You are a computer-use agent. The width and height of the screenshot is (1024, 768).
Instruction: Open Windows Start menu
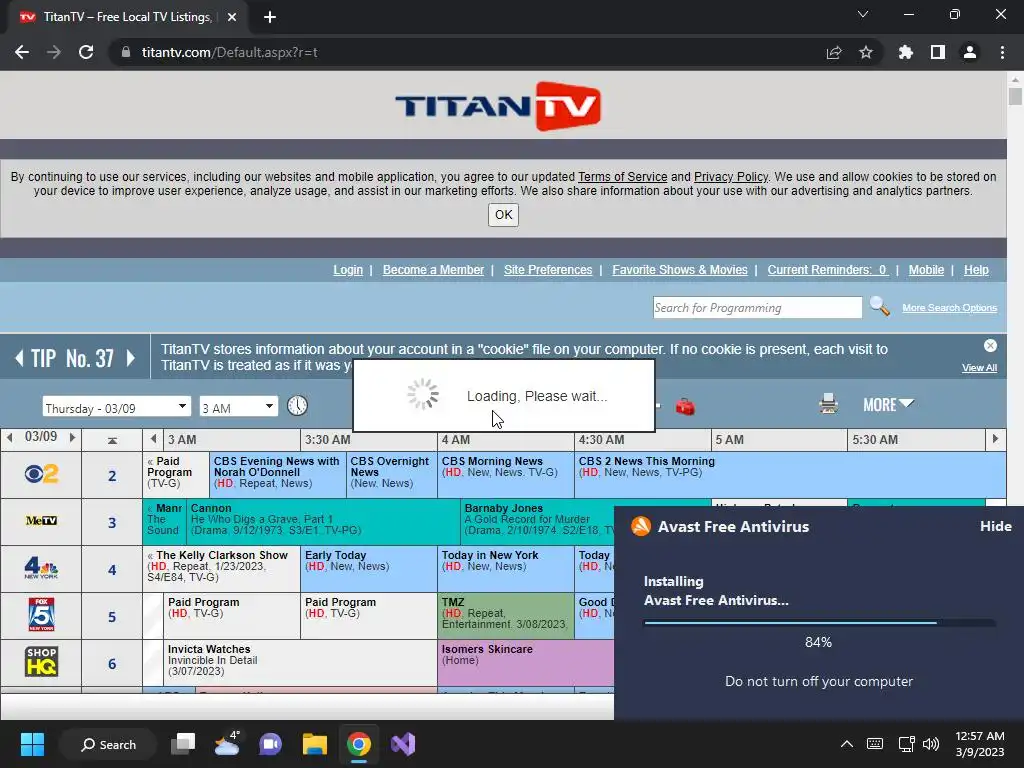[x=32, y=744]
